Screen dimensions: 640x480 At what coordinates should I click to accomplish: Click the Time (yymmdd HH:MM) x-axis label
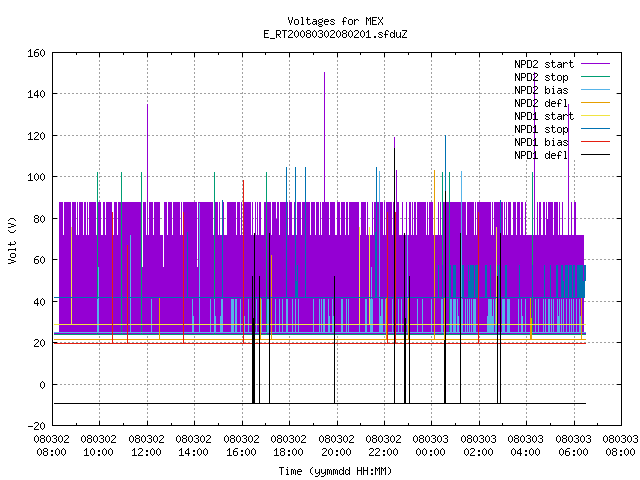[x=335, y=471]
